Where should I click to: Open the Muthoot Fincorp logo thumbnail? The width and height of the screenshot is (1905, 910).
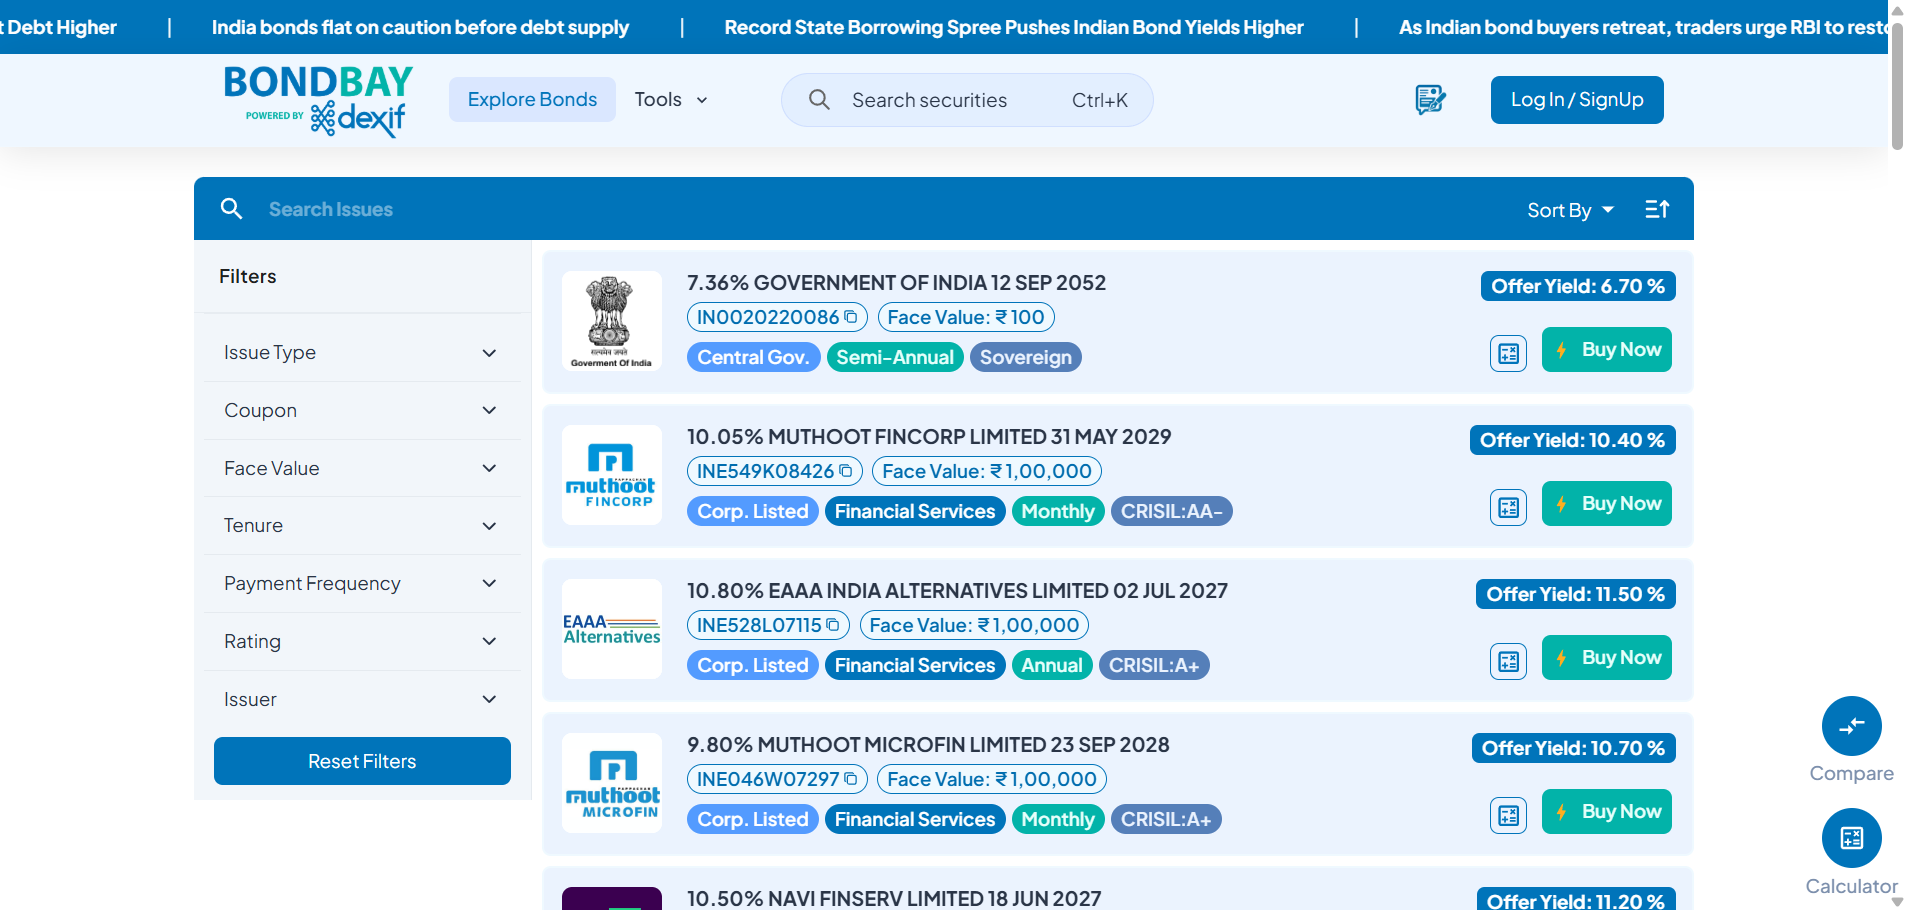tap(611, 475)
